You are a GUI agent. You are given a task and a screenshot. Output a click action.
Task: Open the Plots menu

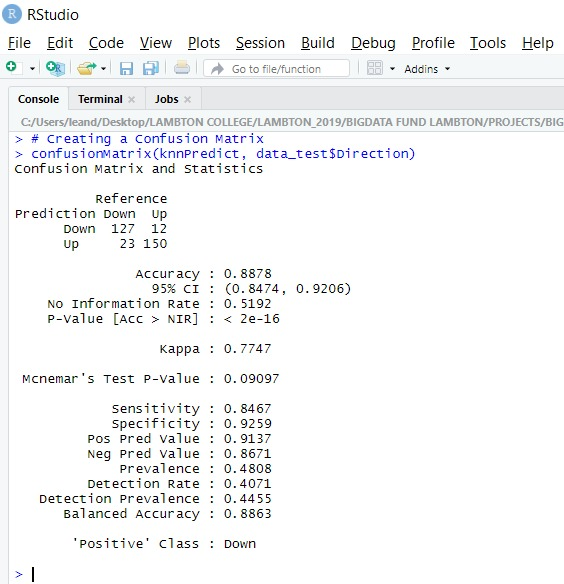204,43
